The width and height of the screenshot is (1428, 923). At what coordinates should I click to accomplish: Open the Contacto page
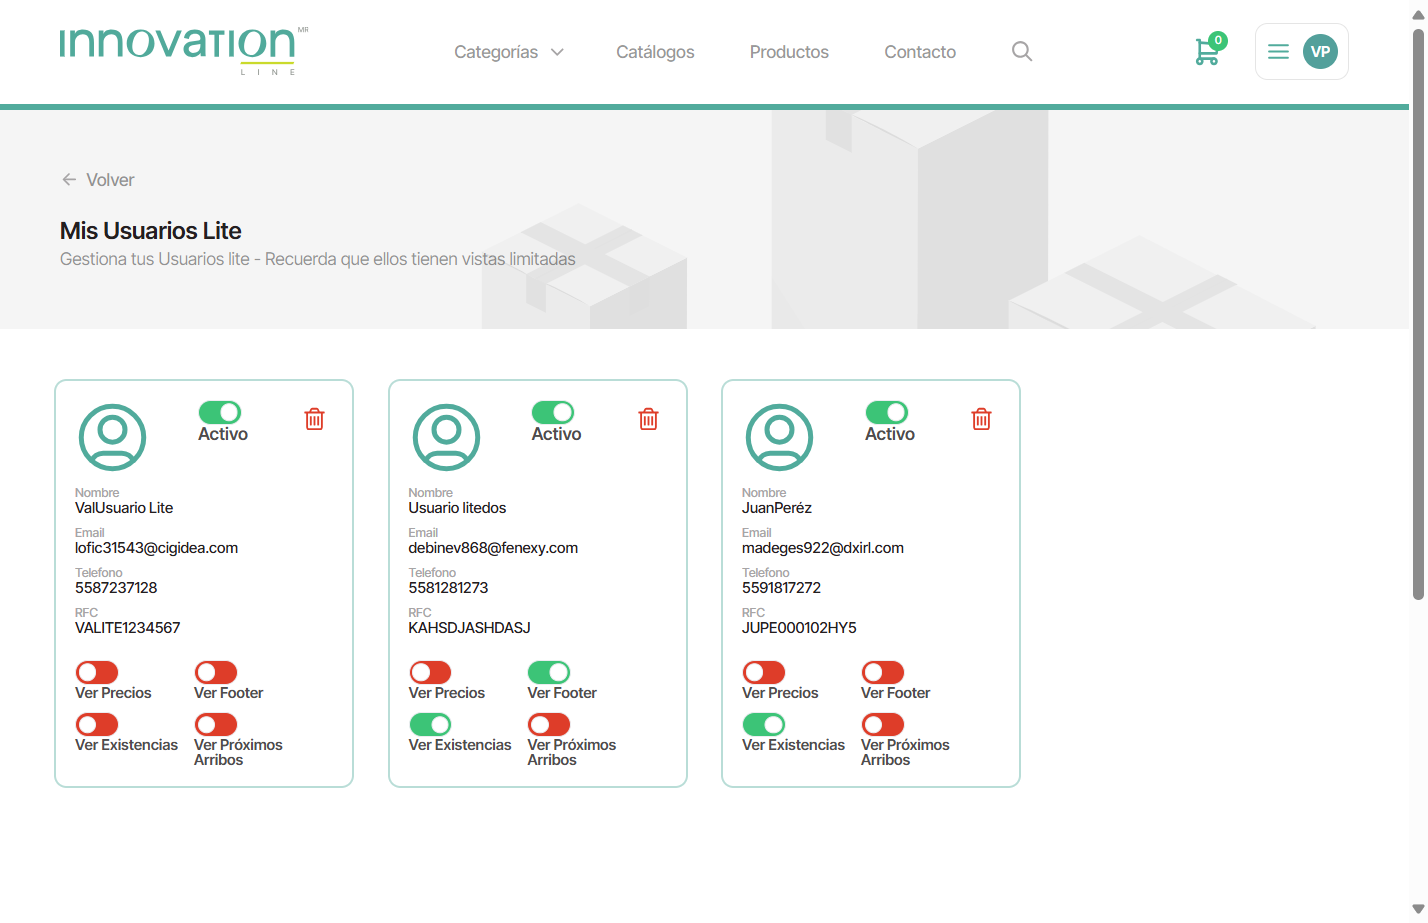pyautogui.click(x=920, y=52)
